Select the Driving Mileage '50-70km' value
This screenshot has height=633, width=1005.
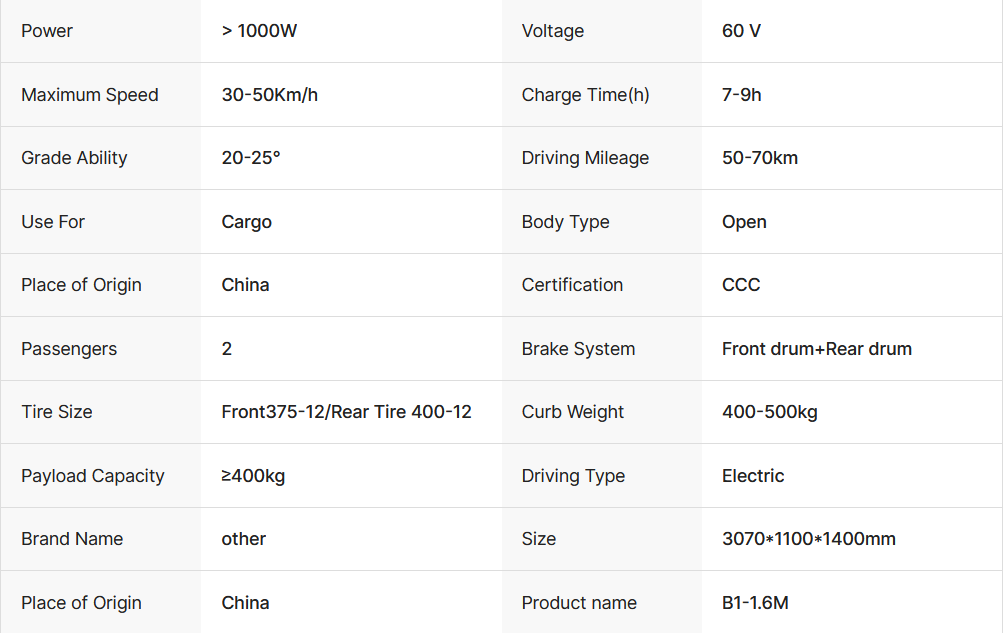(x=759, y=158)
